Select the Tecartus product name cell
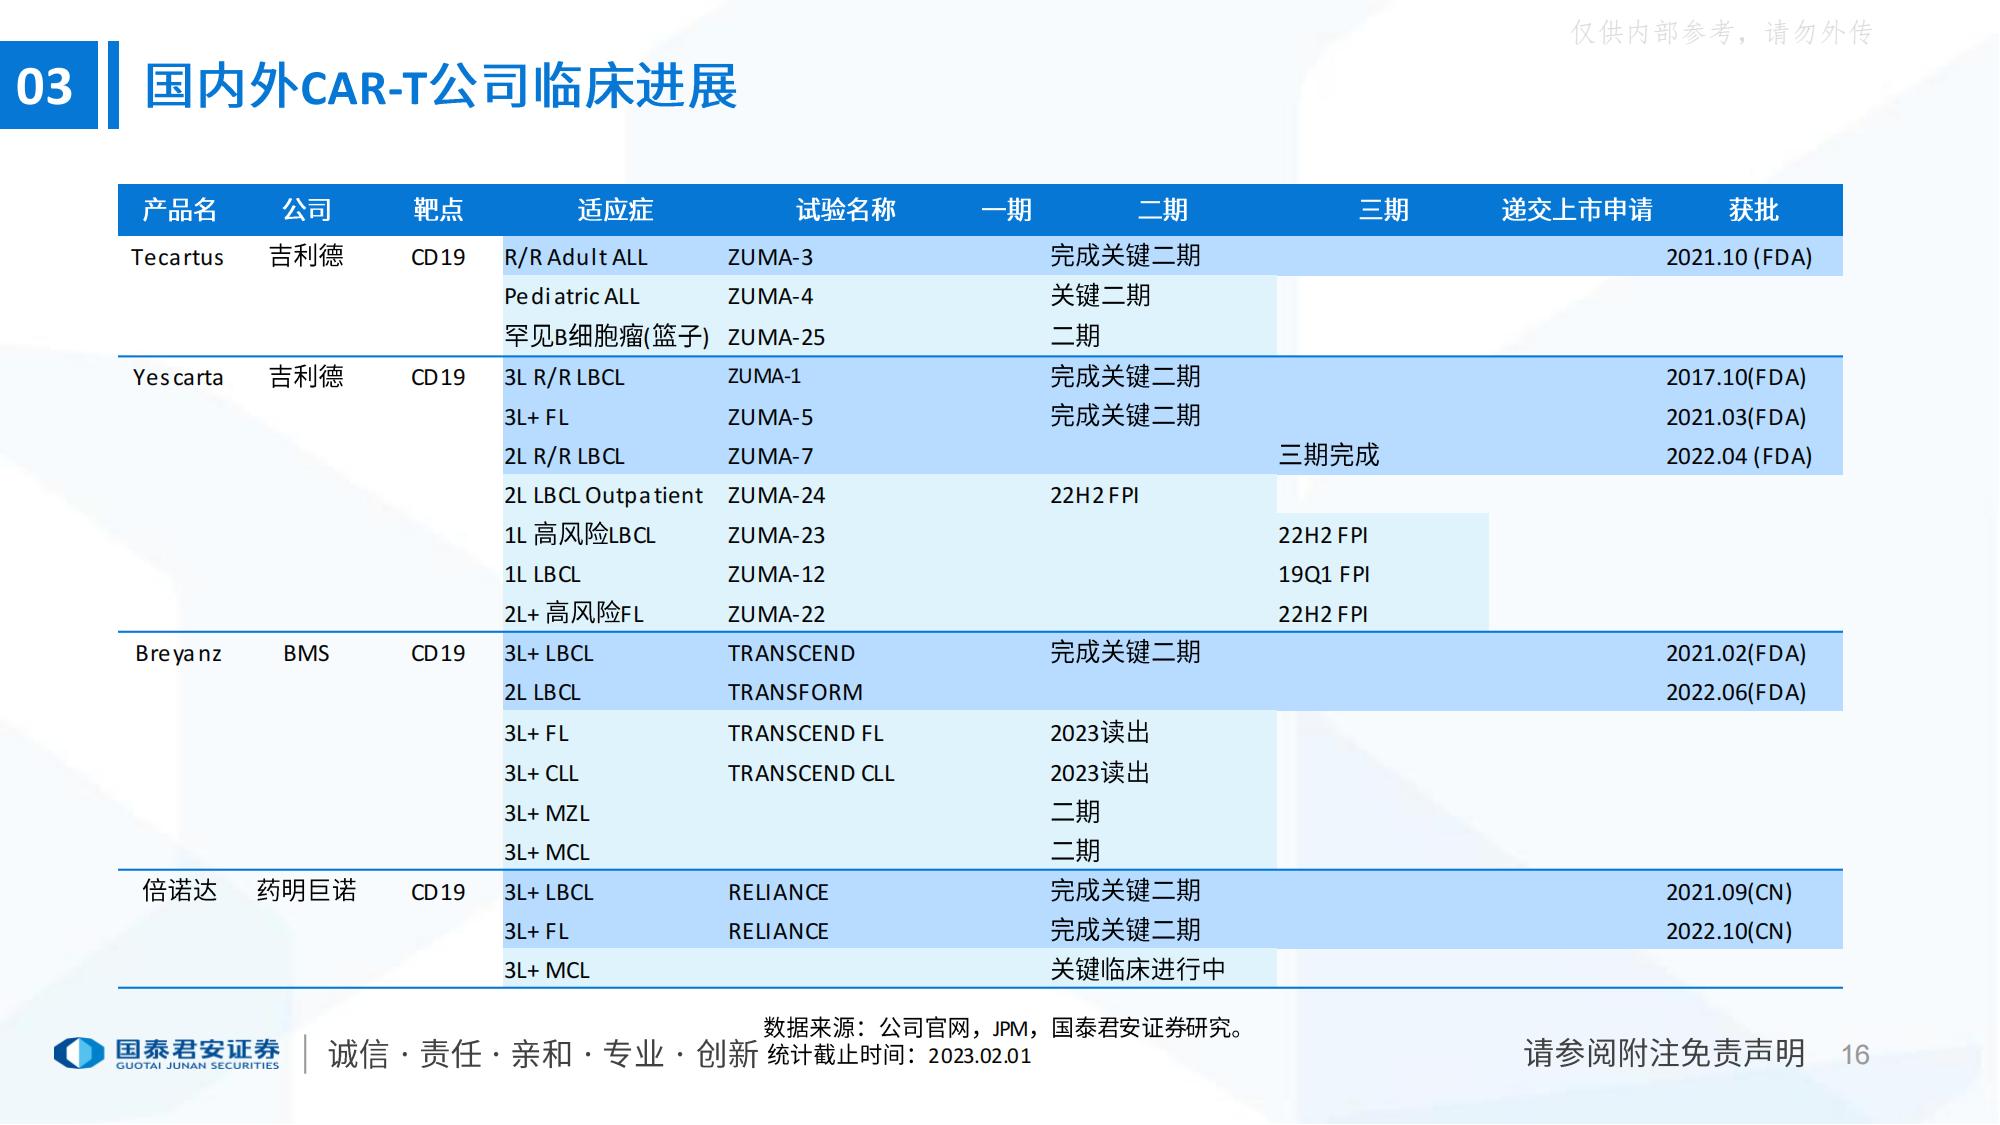 tap(177, 258)
